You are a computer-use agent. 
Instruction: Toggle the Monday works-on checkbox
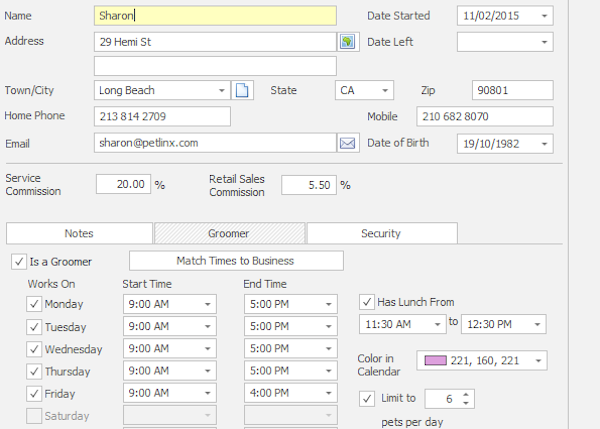(34, 304)
